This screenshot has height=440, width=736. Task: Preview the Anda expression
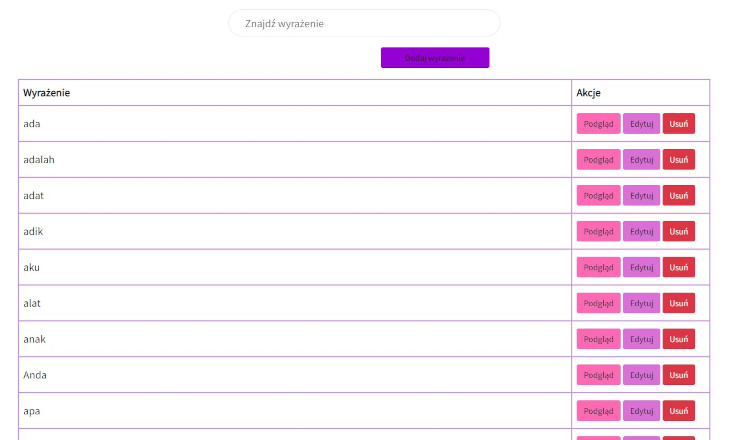598,375
